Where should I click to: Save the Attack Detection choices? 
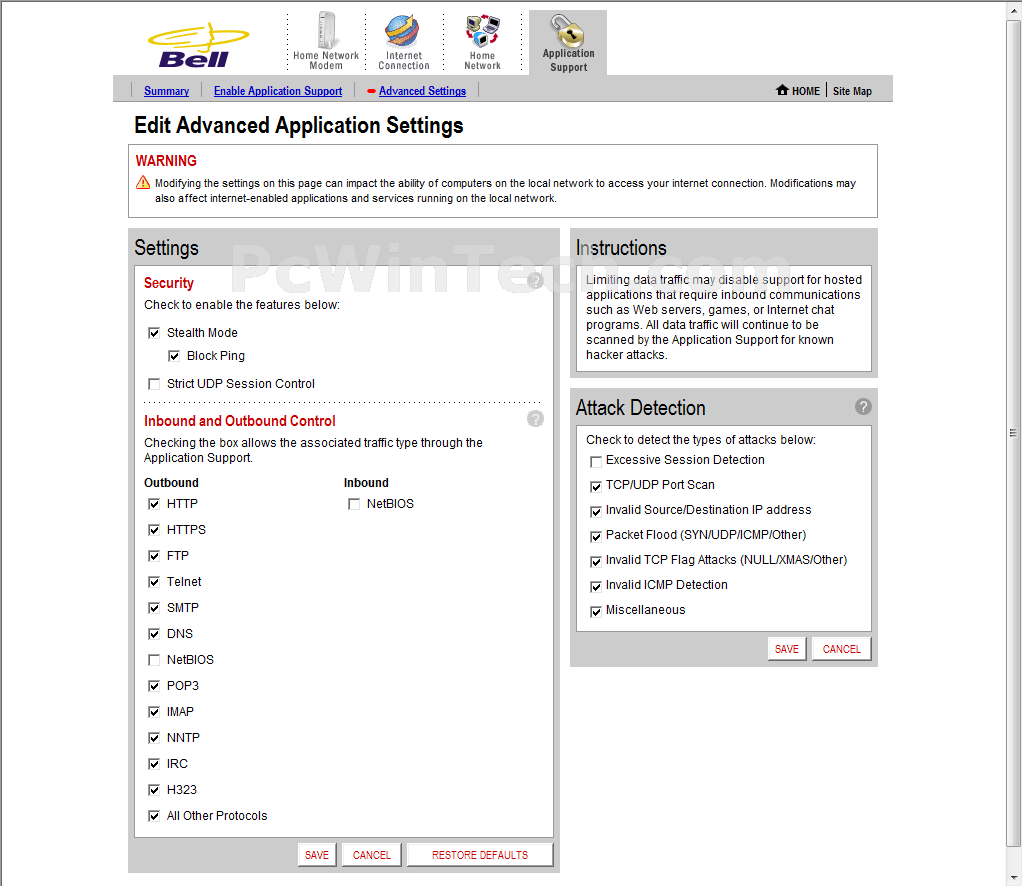pyautogui.click(x=787, y=649)
